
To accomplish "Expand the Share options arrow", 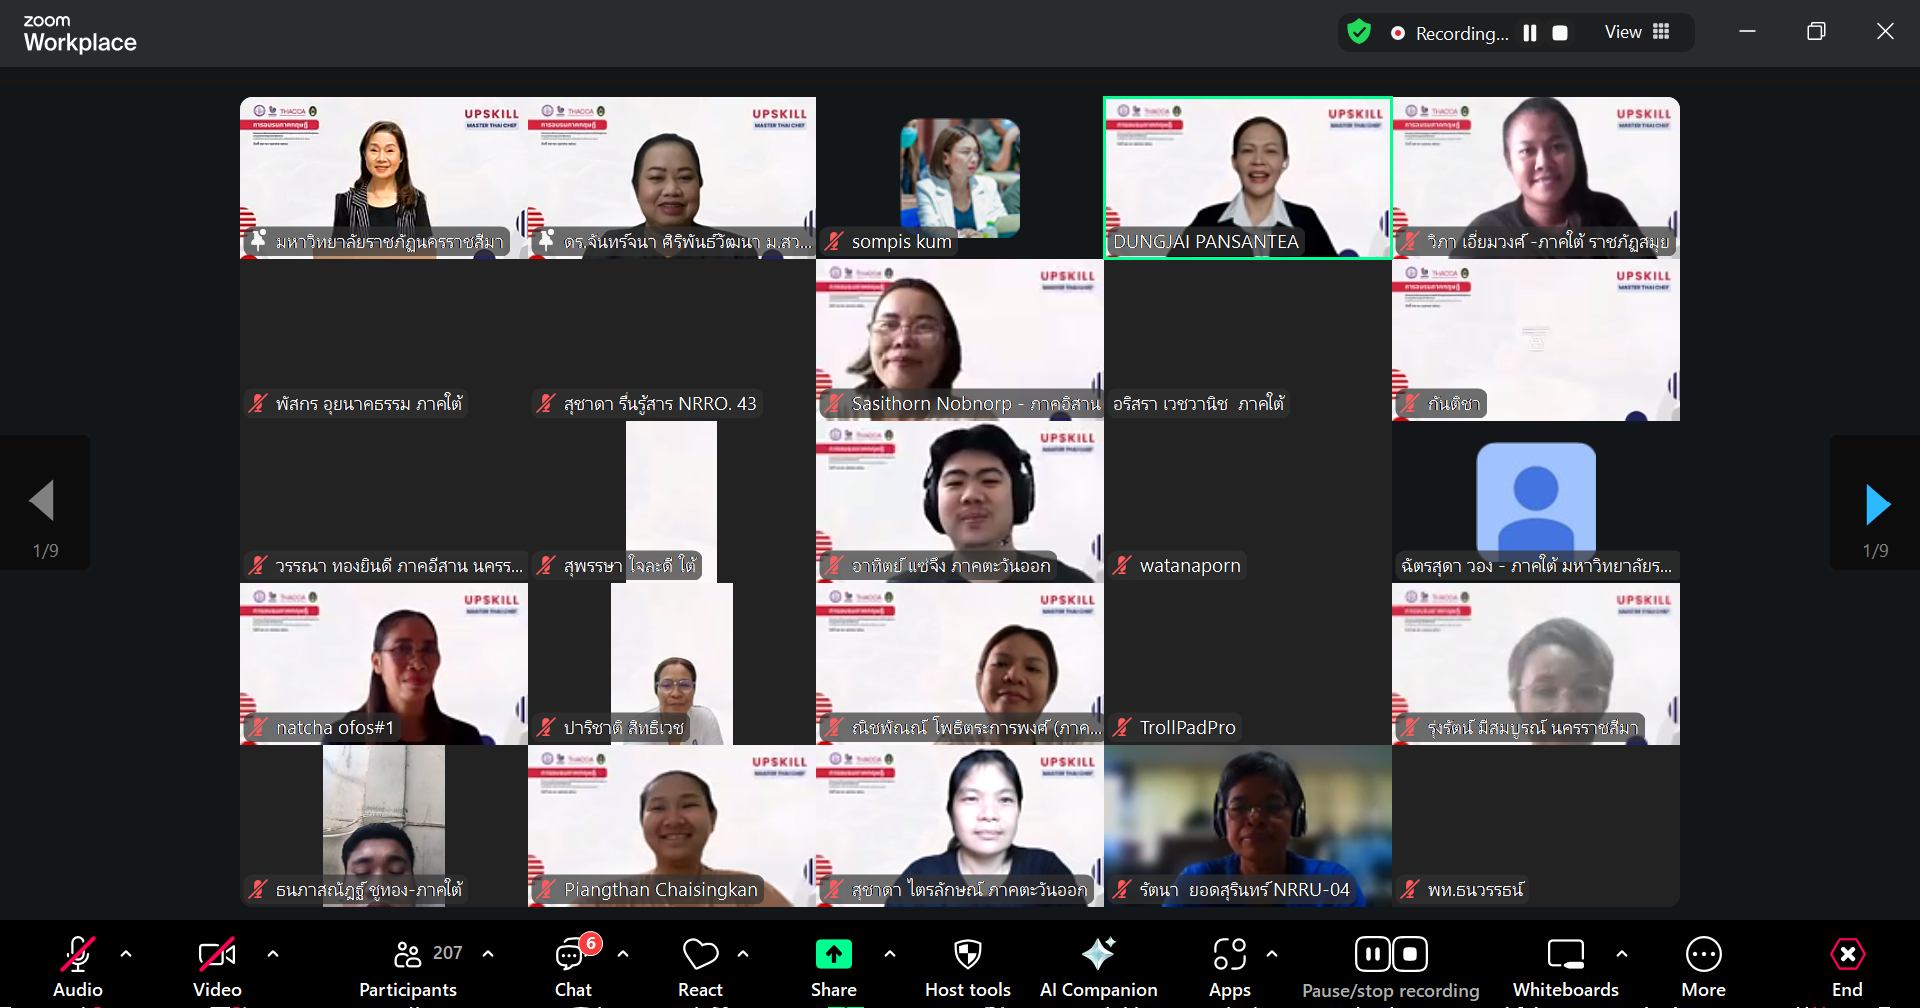I will [890, 954].
